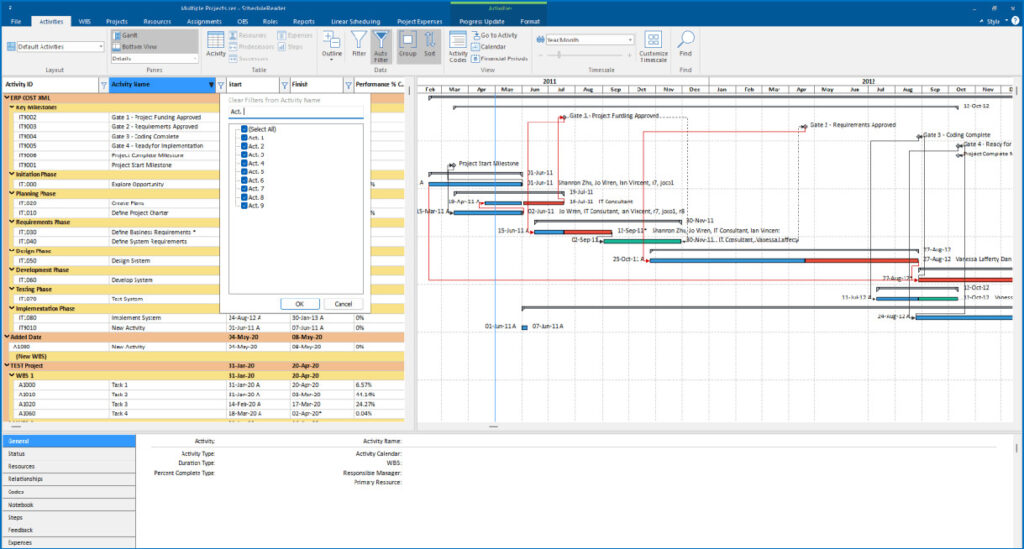Open the Details pane dropdown

click(x=195, y=59)
